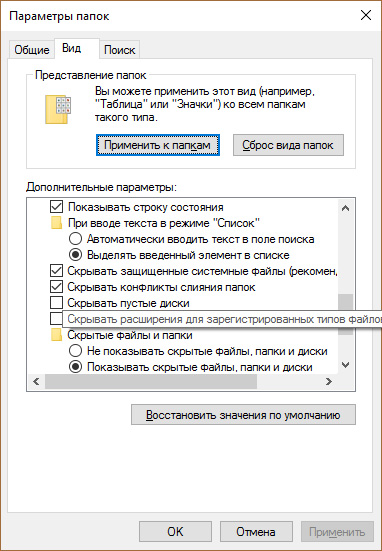Viewport: 382px width, 551px height.
Task: Select Автоматически вводить текст в поле поиска
Action: [x=76, y=239]
